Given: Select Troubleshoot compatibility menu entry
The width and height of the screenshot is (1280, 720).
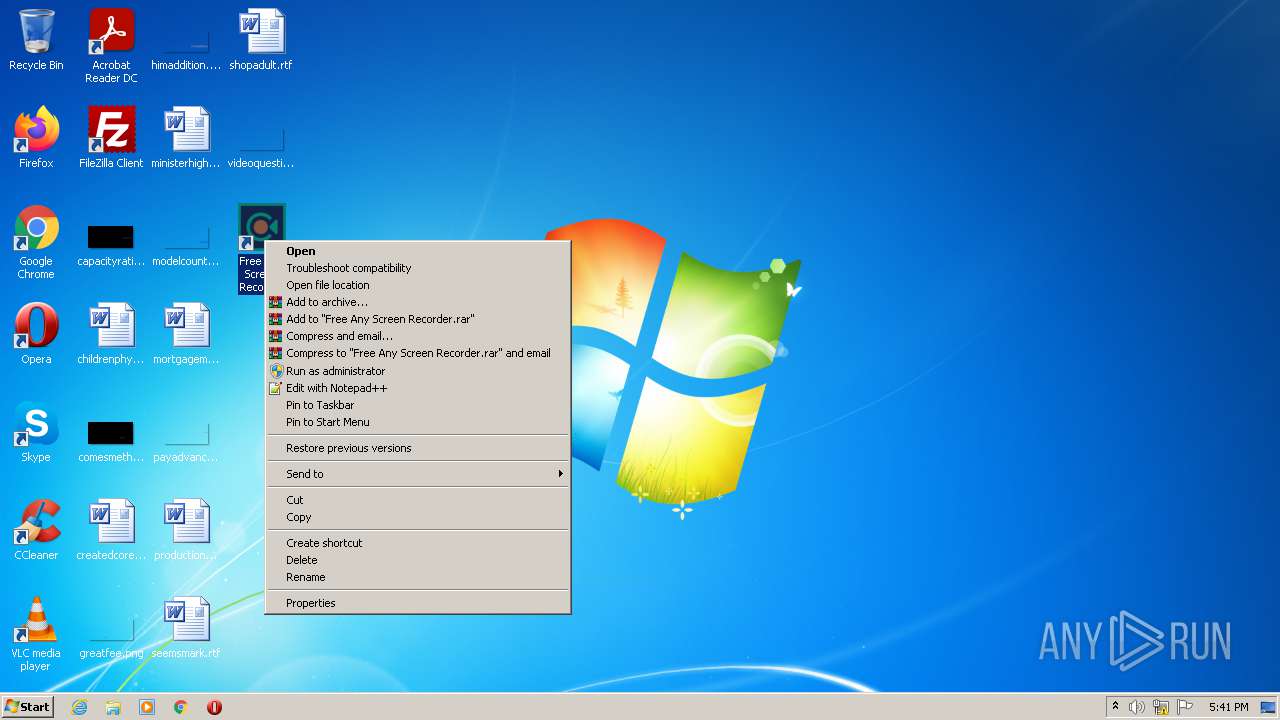Looking at the screenshot, I should tap(418, 268).
